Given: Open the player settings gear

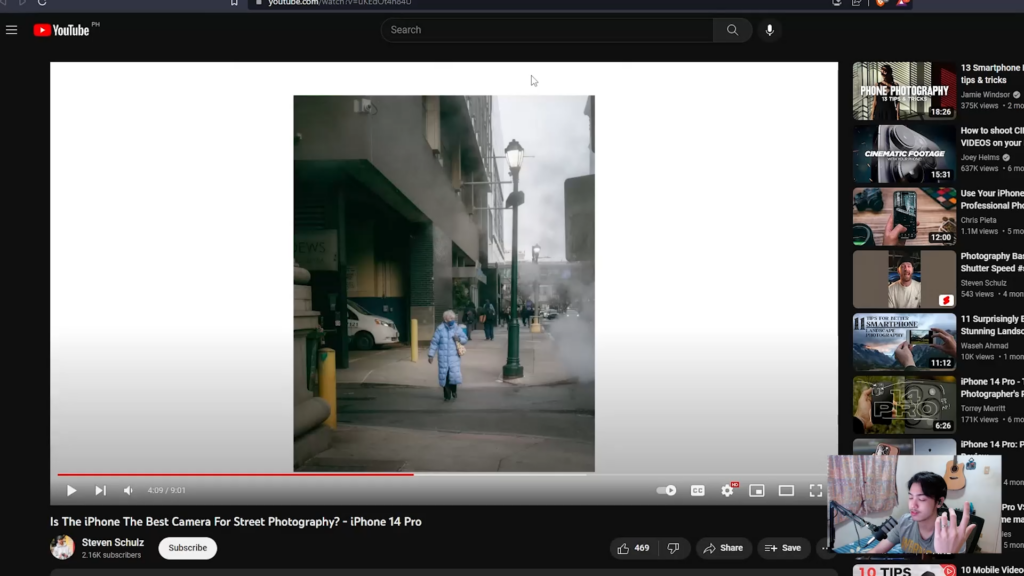Looking at the screenshot, I should click(x=727, y=490).
